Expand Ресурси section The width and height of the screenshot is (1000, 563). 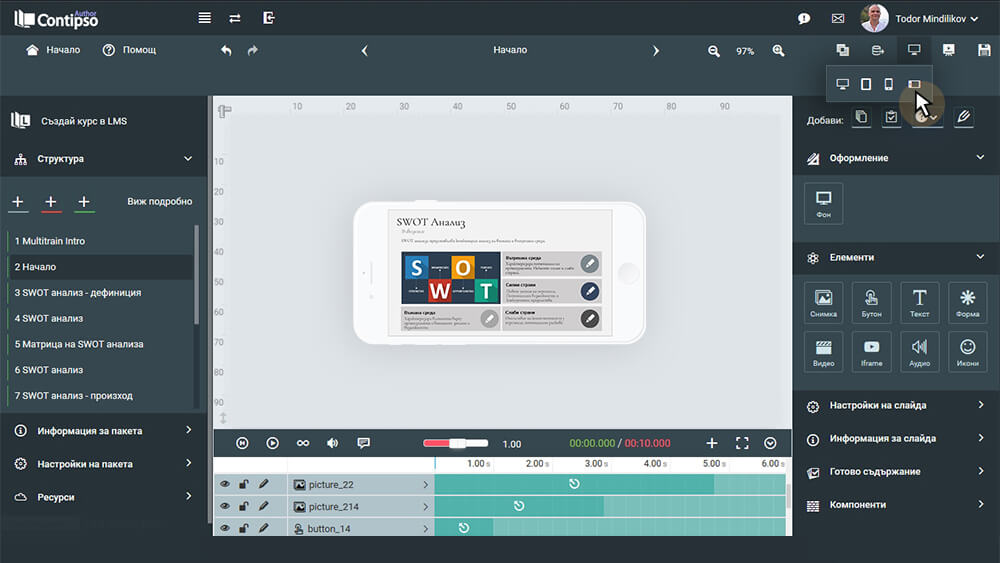pyautogui.click(x=188, y=496)
